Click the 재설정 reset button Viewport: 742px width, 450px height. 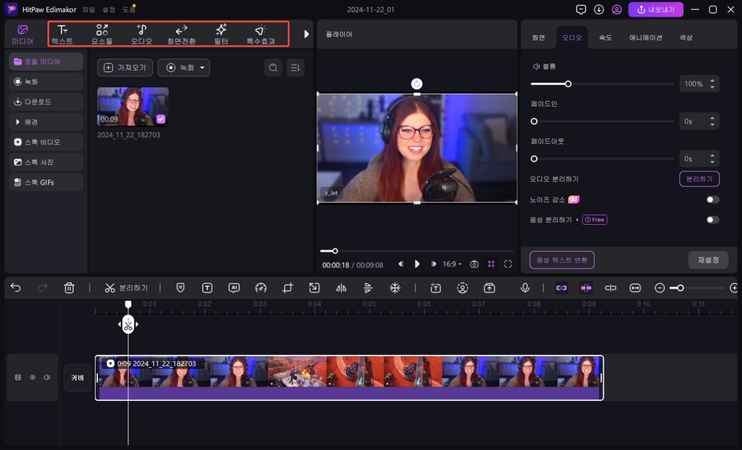tap(708, 260)
